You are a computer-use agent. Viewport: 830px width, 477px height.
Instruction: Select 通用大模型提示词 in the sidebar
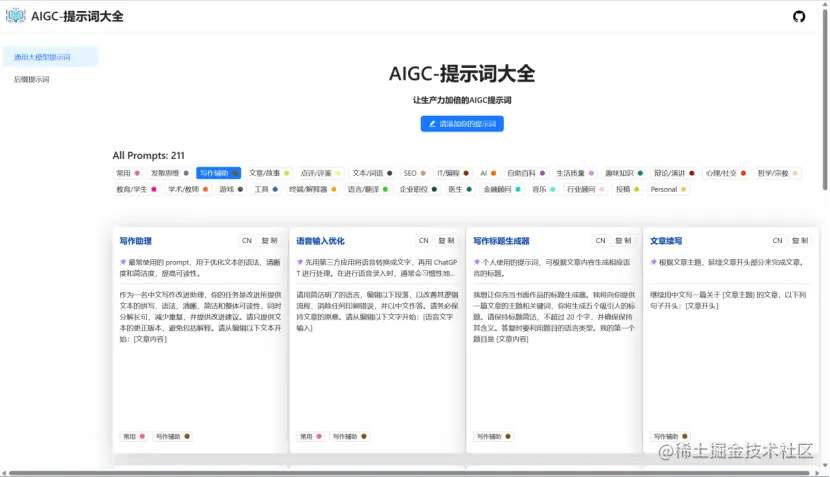tap(50, 57)
